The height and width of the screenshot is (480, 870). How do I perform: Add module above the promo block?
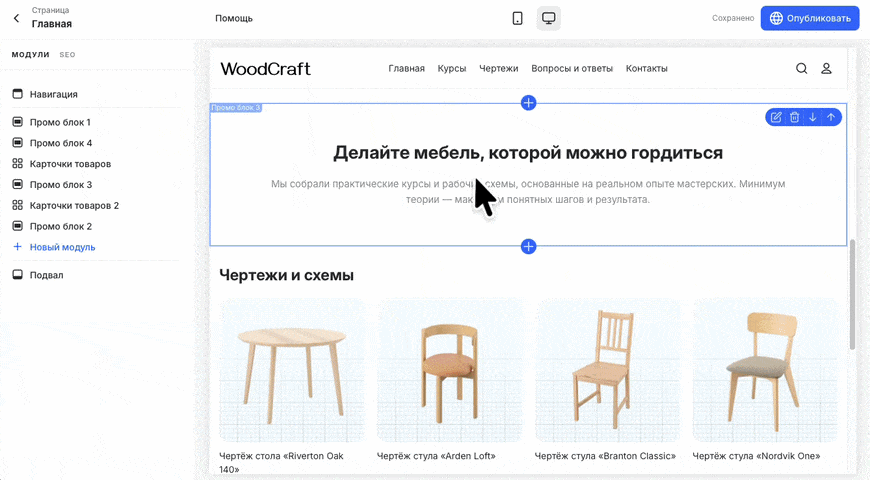coord(528,103)
